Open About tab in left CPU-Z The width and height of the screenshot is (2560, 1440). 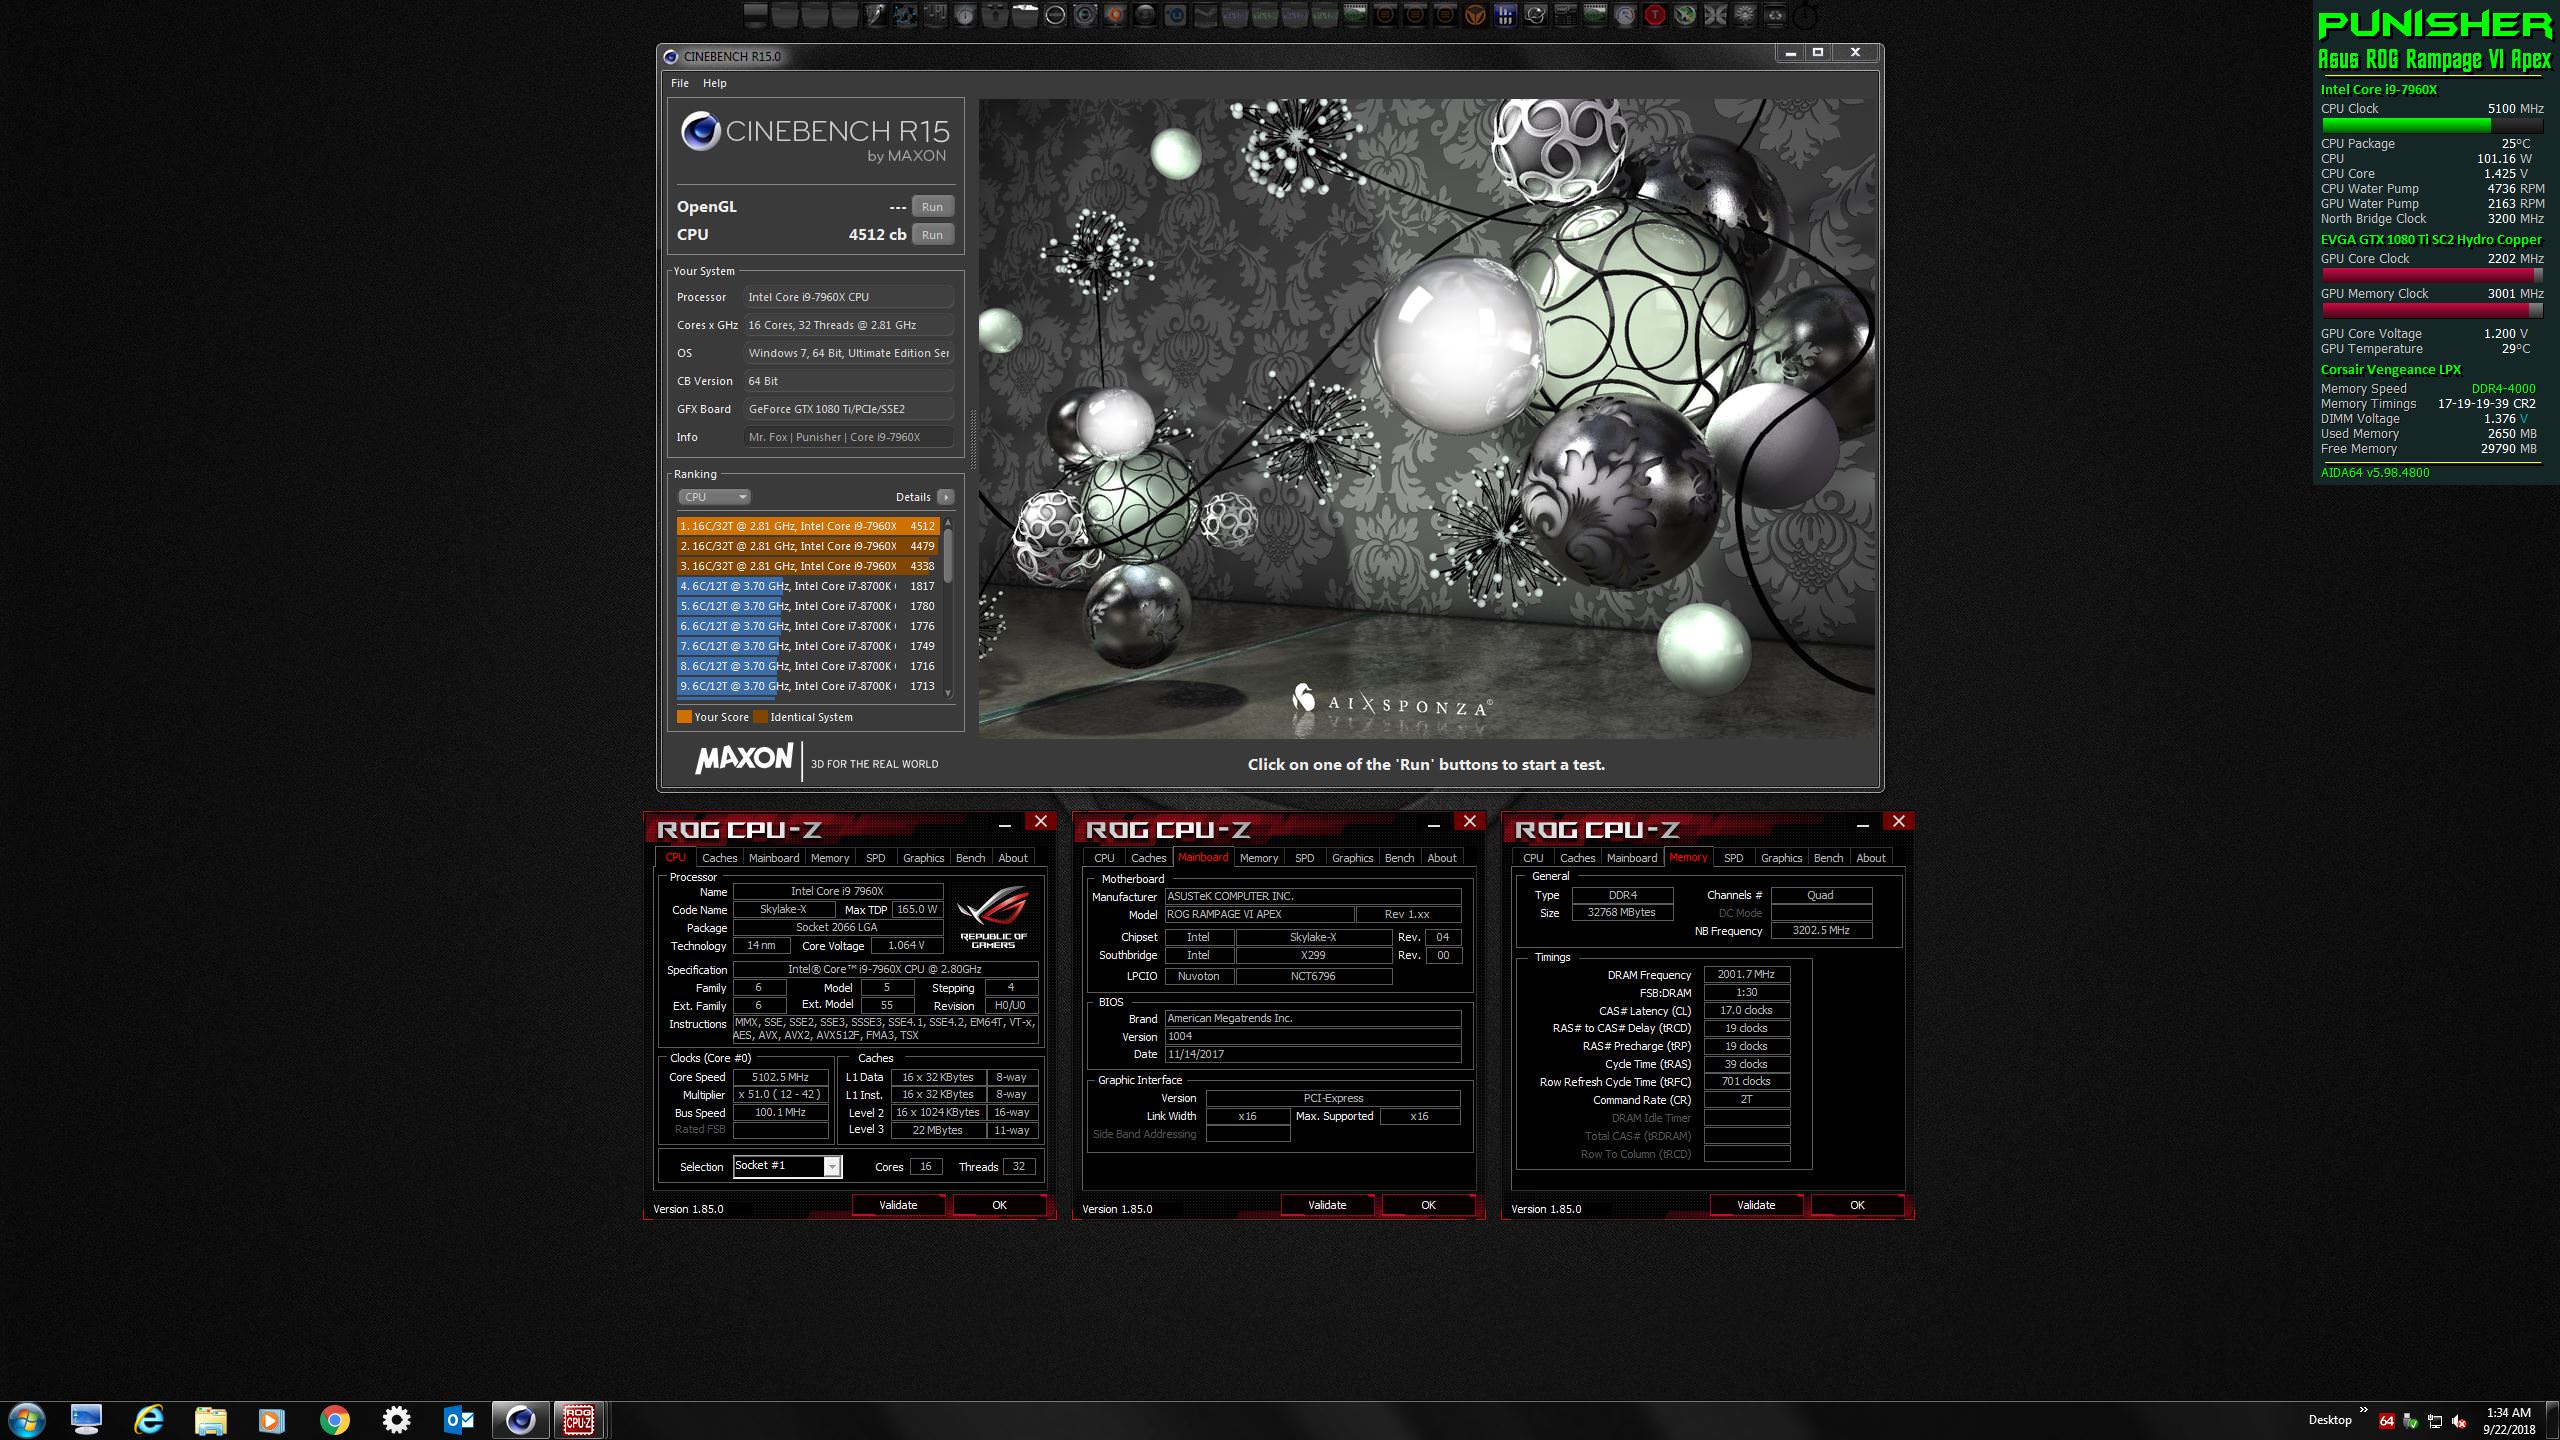[x=1013, y=858]
